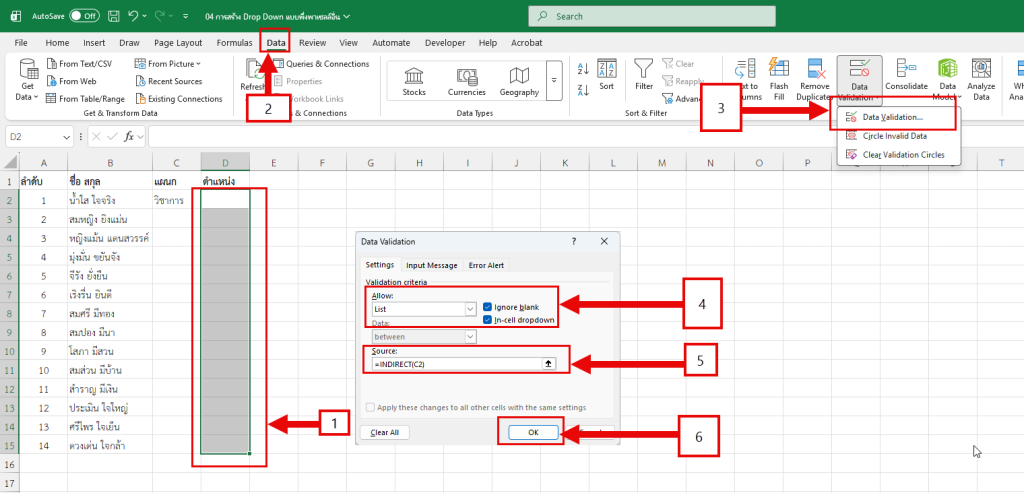Sort Z to A descending
Viewport: 1024px width, 493px height.
583,89
